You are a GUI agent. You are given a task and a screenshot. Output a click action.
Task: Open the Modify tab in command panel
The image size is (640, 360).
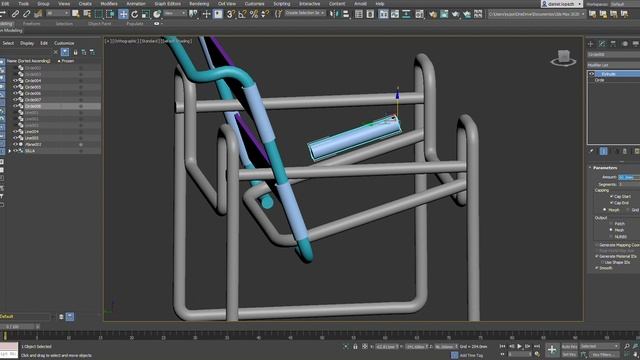(x=602, y=44)
